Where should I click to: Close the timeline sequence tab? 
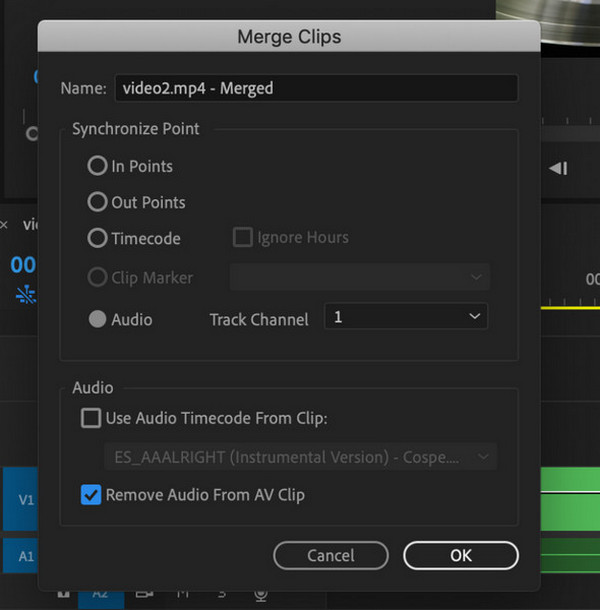pos(4,224)
